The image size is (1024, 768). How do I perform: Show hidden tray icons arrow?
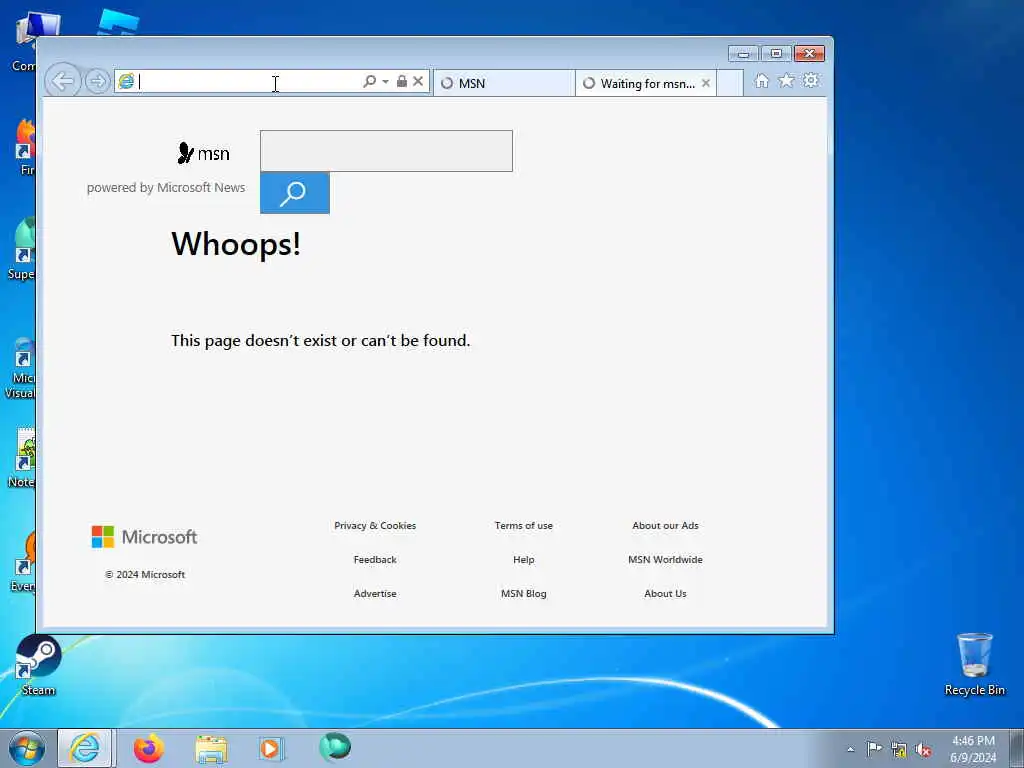pyautogui.click(x=850, y=750)
